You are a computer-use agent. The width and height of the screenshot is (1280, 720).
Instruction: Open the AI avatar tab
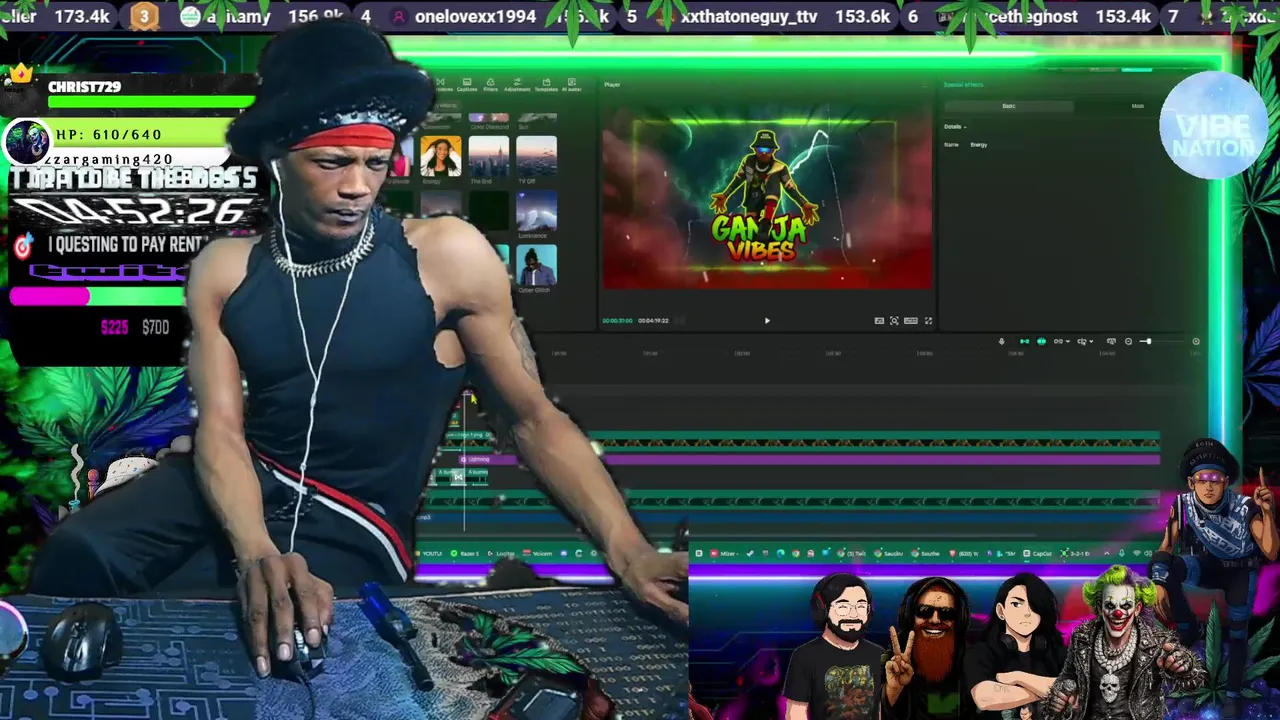(572, 85)
